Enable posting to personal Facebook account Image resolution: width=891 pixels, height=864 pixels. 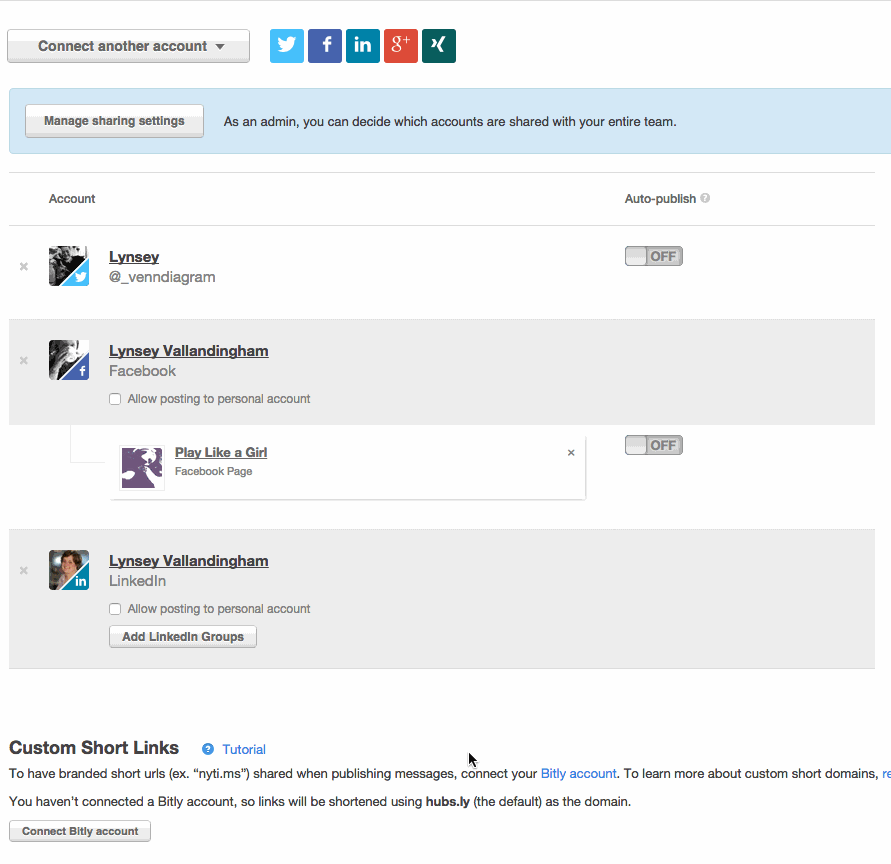coord(116,399)
